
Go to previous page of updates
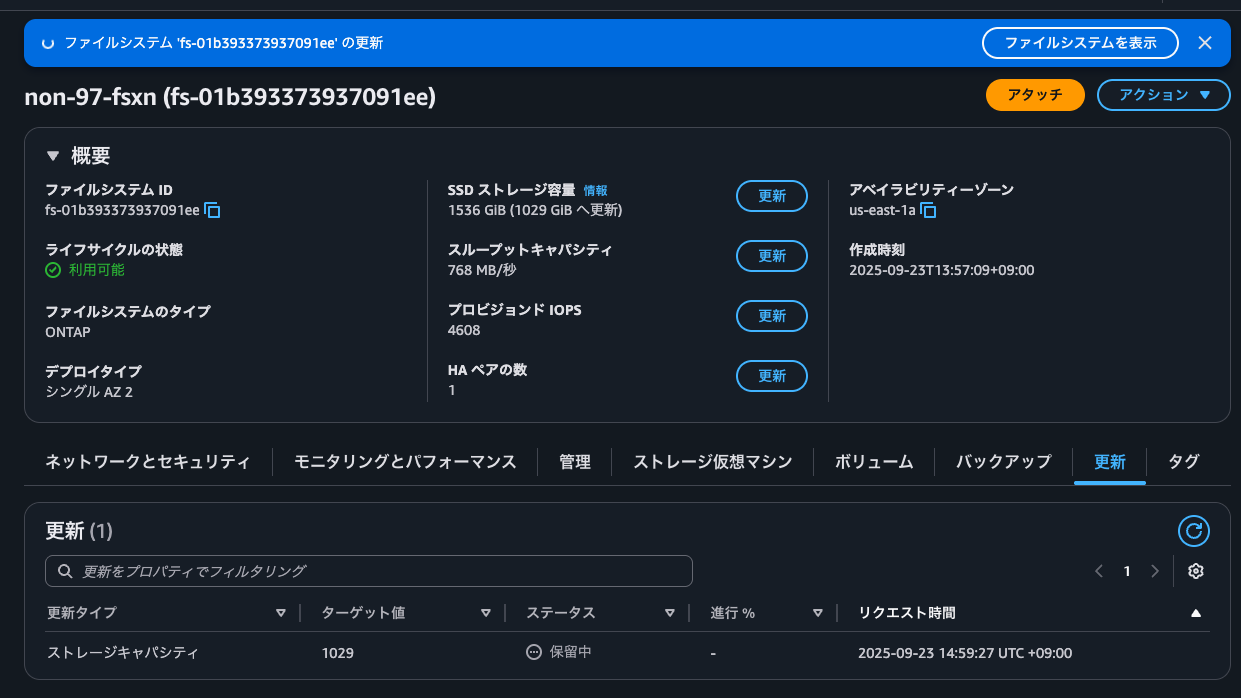tap(1099, 571)
